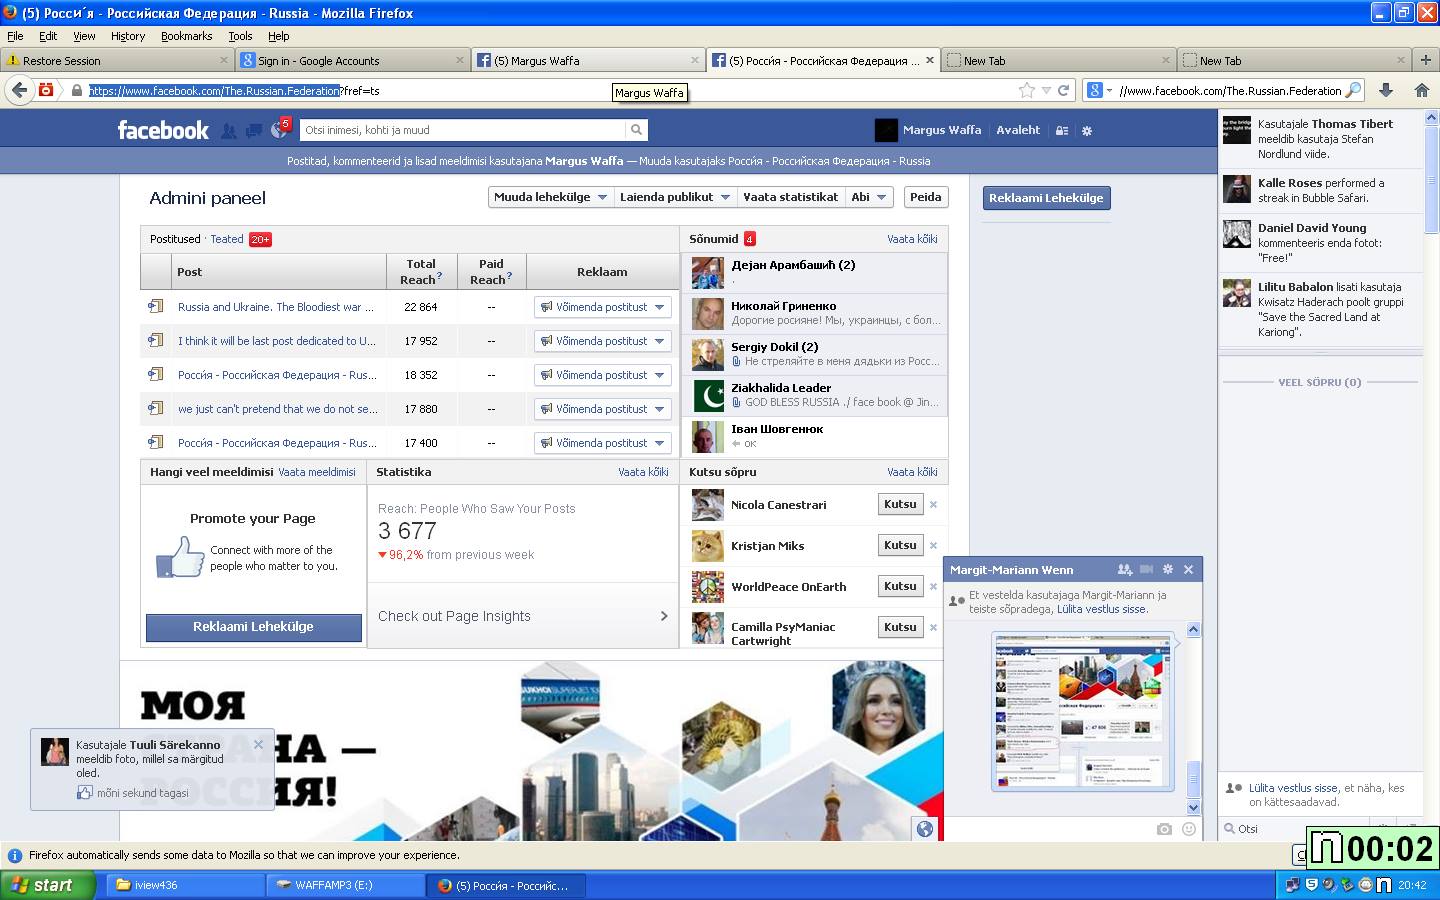Attach photo using chat camera icon
Screen dimensions: 1440x900
point(1164,829)
